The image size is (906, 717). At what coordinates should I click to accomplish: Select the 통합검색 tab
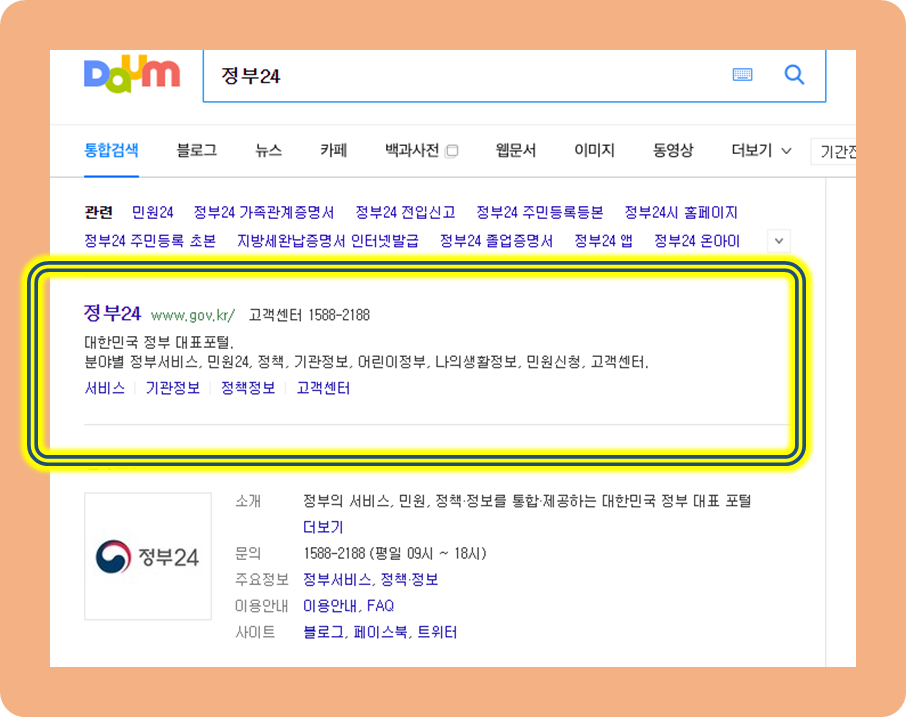click(x=111, y=150)
